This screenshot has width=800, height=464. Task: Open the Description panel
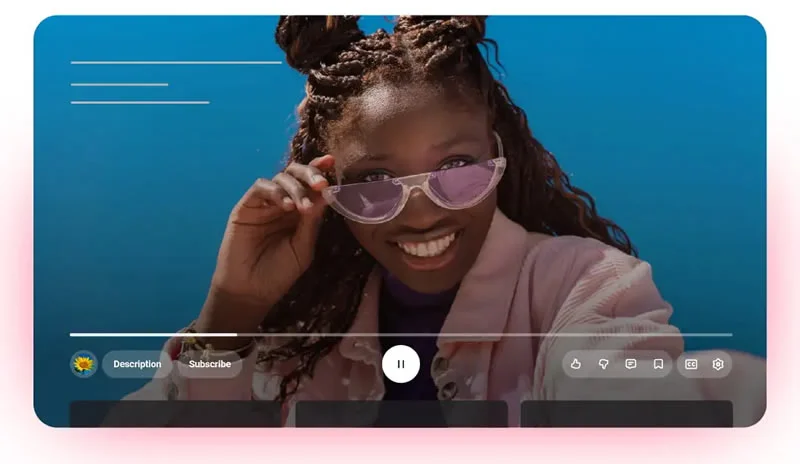tap(137, 364)
